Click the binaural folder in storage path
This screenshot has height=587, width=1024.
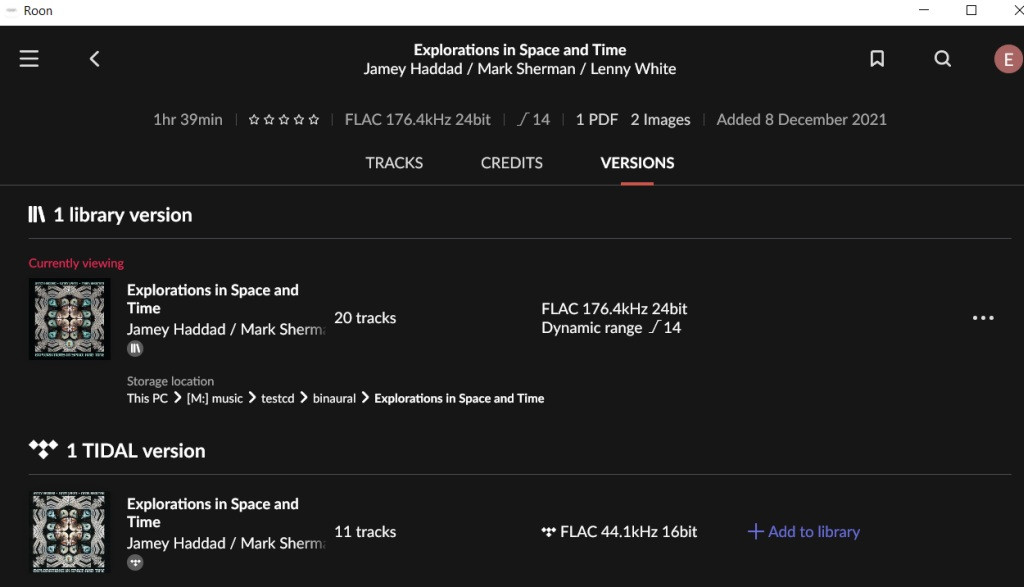coord(333,398)
